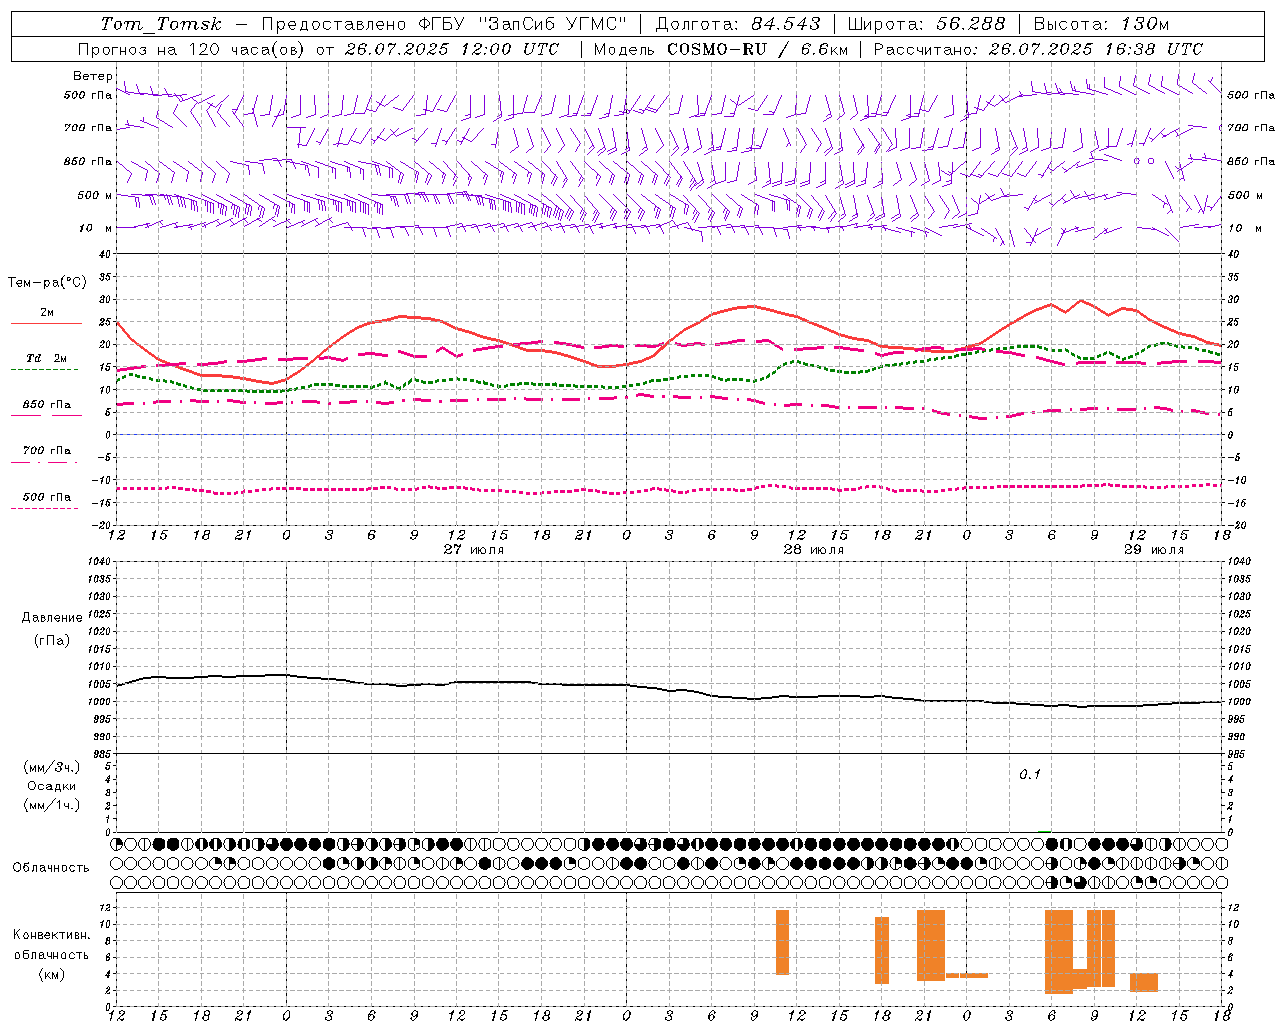This screenshot has height=1024, width=1280.
Task: Click the Прогноз на 120 часа(ов) text
Action: pos(192,49)
